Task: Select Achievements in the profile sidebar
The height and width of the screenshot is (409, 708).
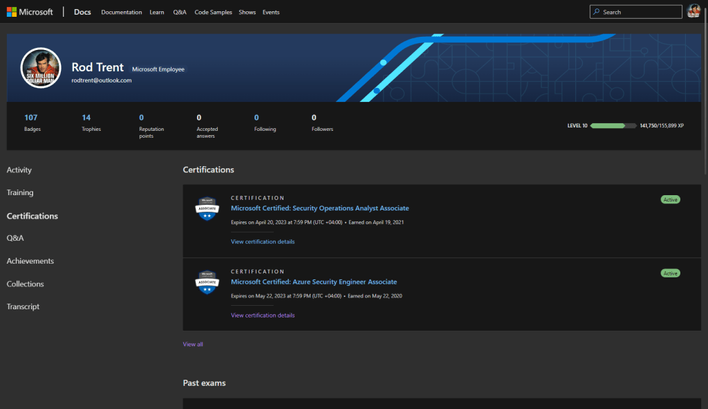Action: click(30, 261)
